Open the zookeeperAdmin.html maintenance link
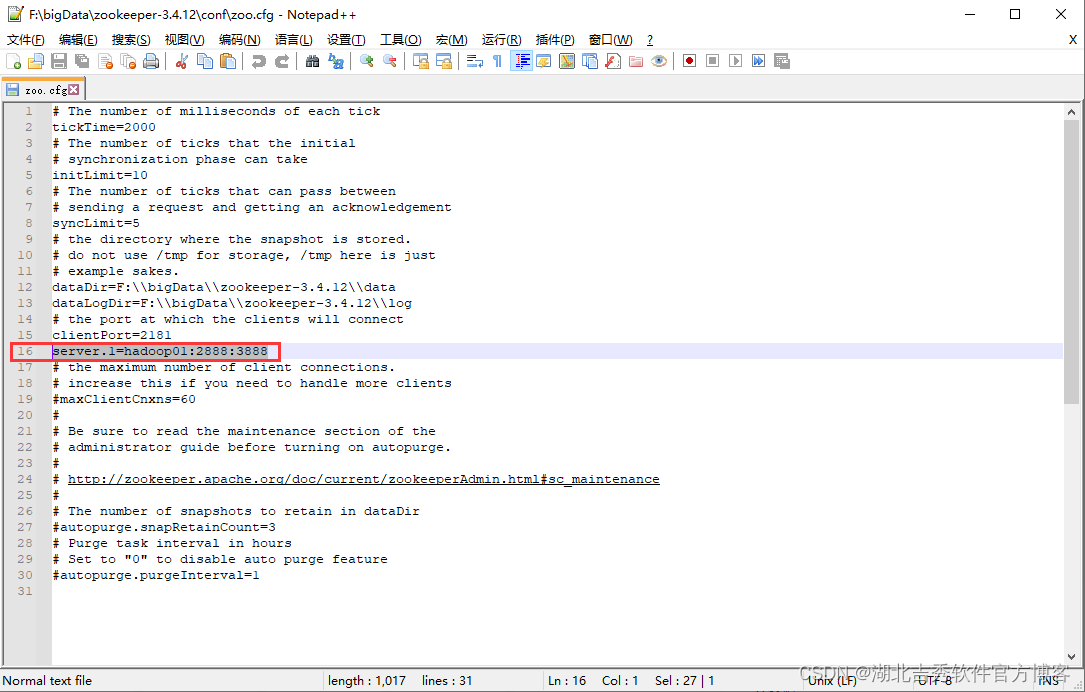 point(363,479)
